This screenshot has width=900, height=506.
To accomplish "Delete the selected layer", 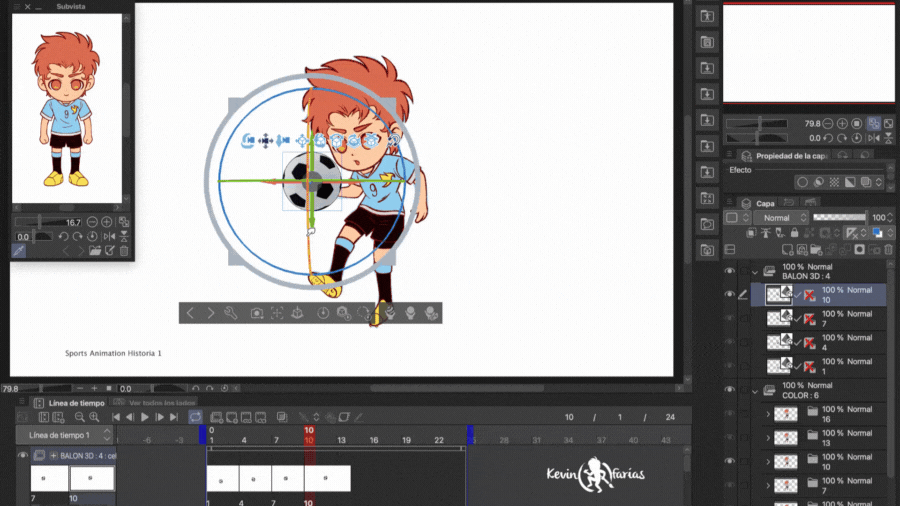I will 889,250.
